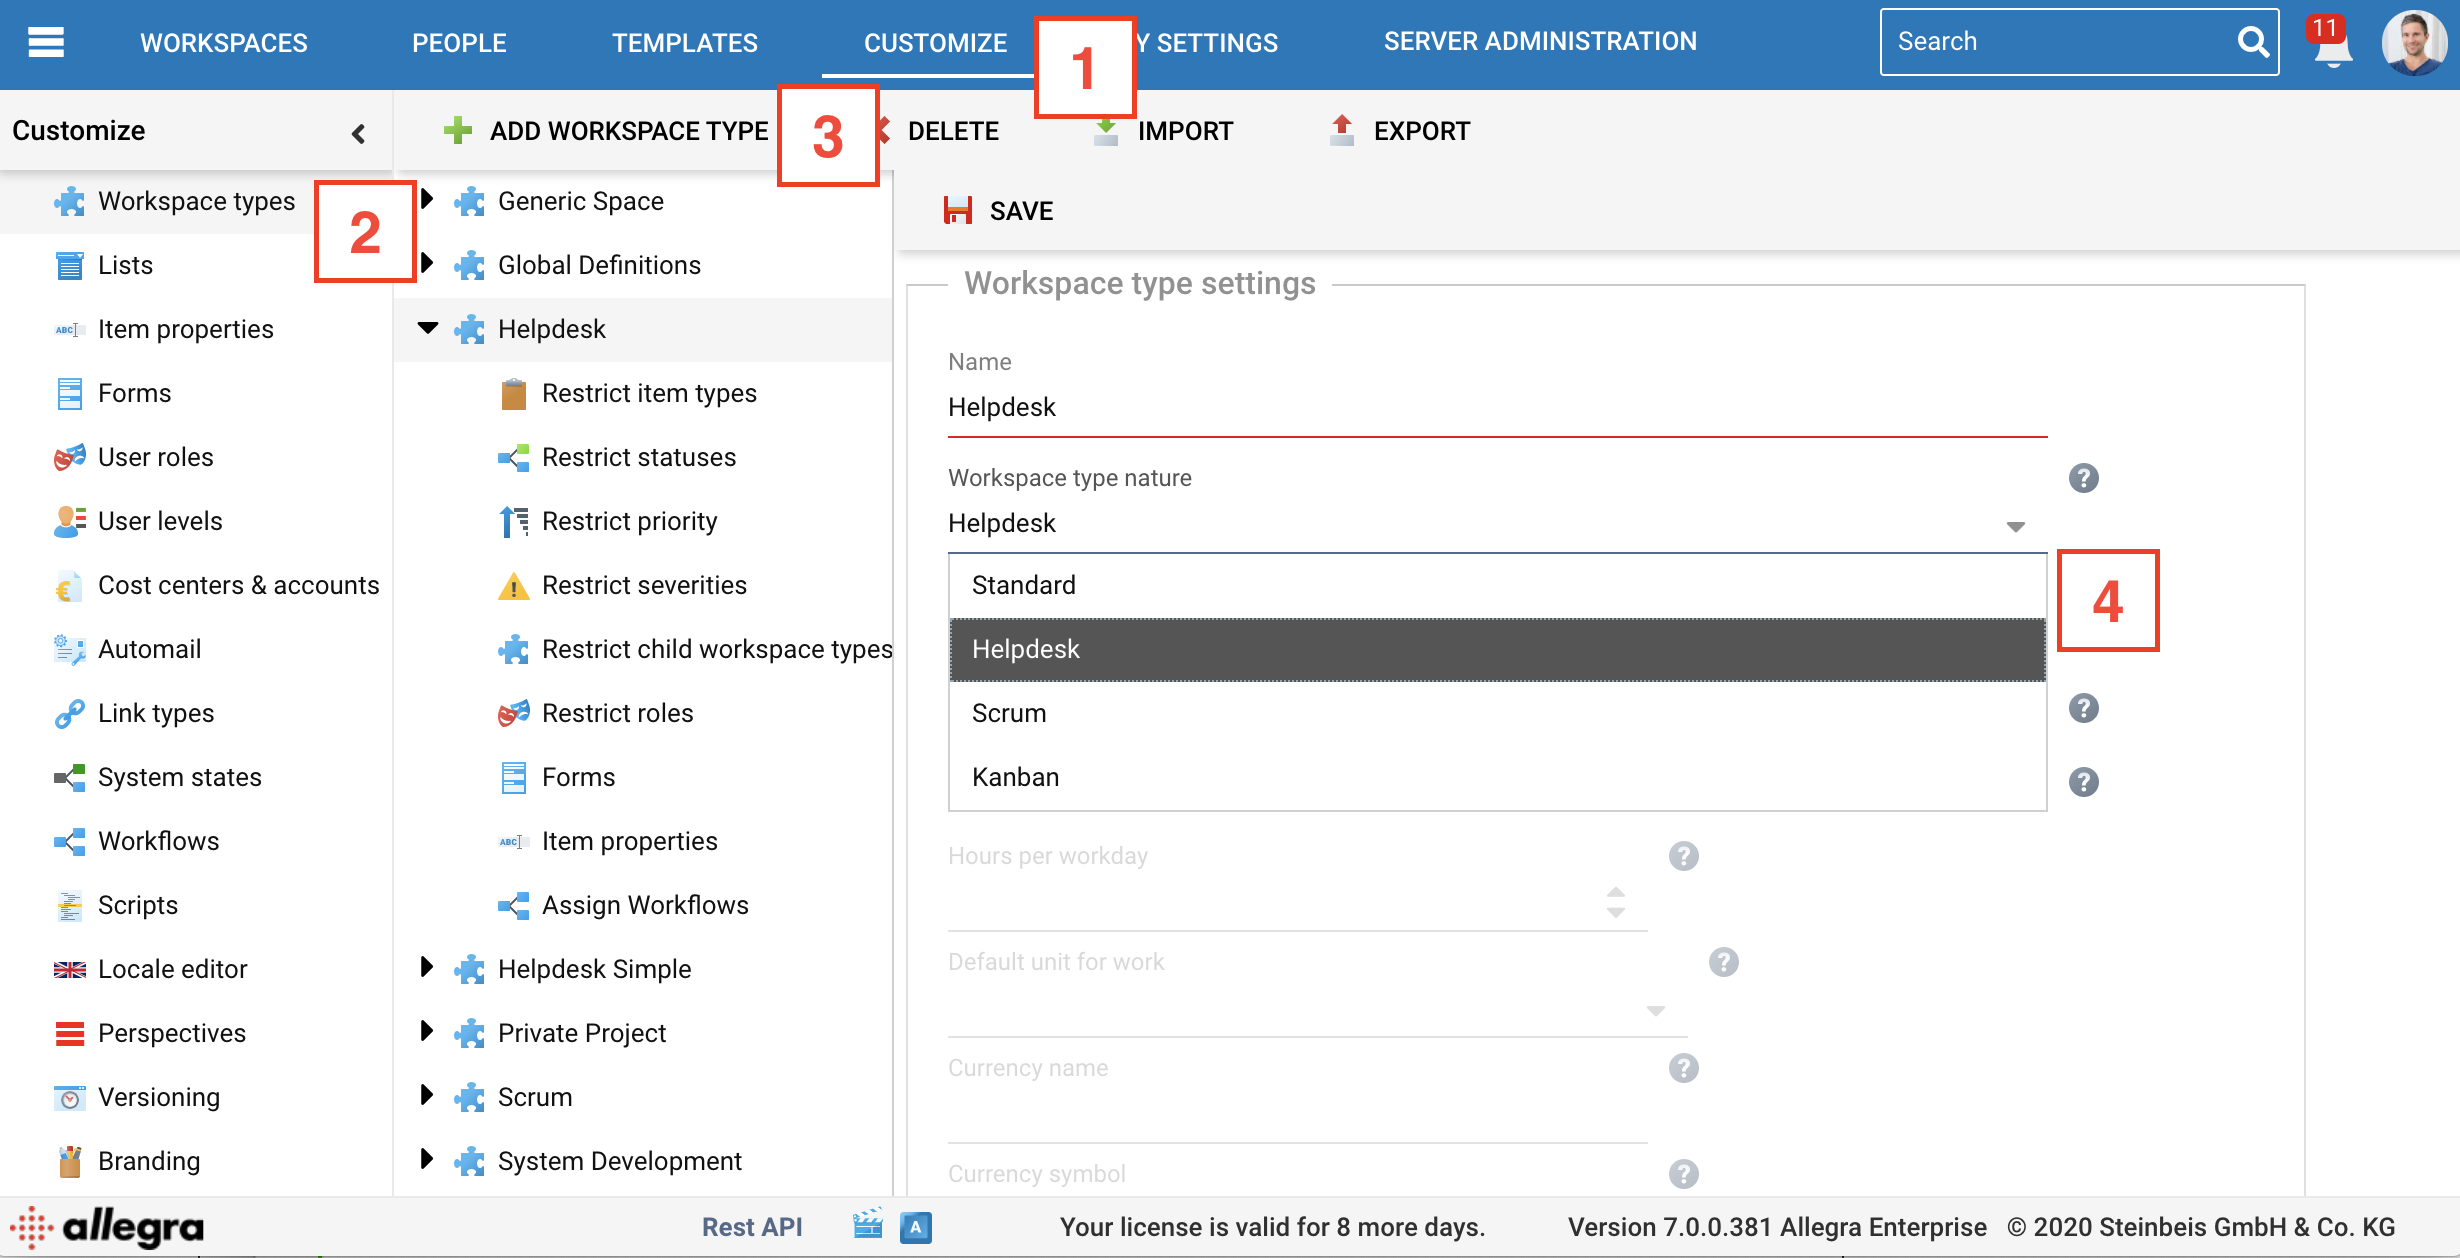2460x1258 pixels.
Task: Select Kanban from the nature list
Action: (x=1015, y=777)
